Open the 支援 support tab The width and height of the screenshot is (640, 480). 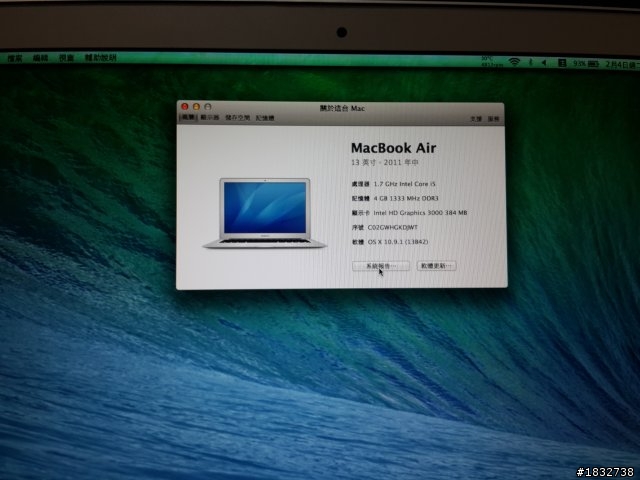point(476,119)
